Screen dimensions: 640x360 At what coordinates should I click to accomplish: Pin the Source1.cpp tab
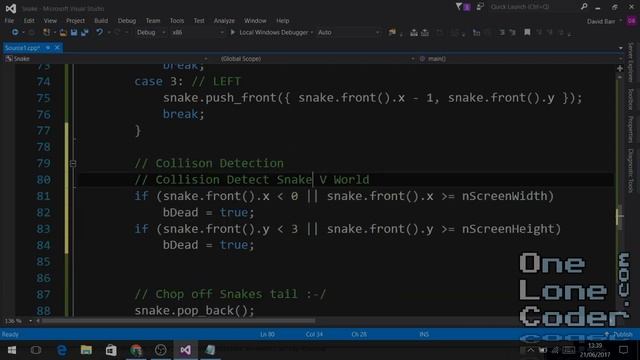pyautogui.click(x=48, y=48)
